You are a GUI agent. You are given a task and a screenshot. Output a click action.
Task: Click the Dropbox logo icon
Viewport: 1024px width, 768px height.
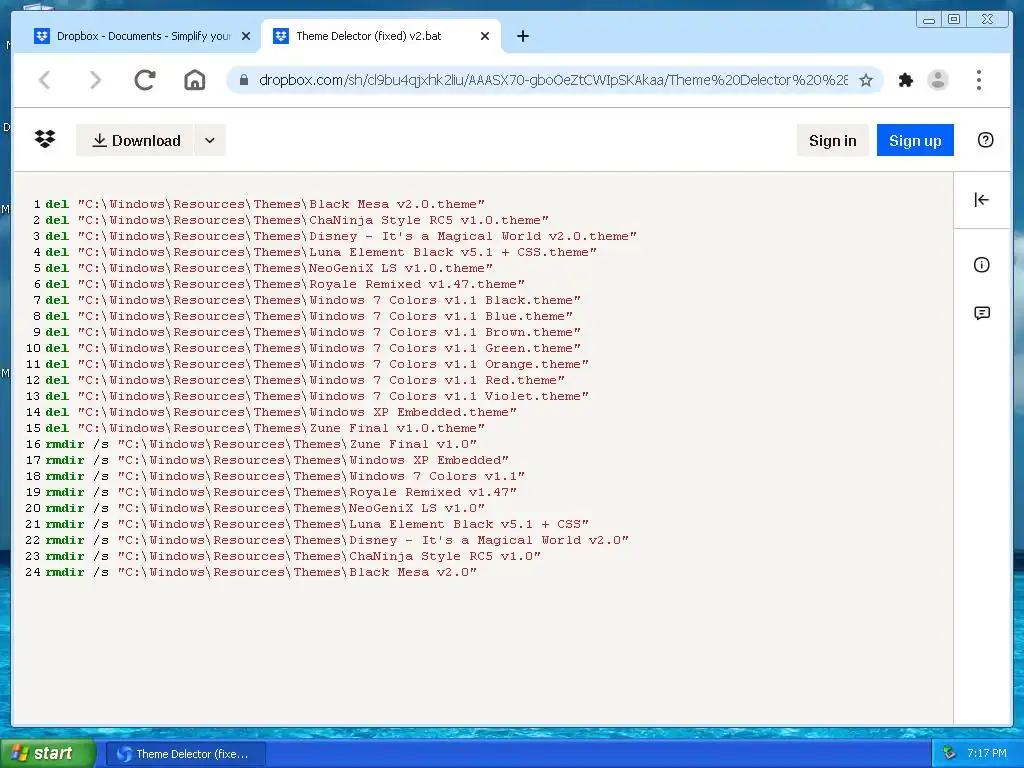[x=45, y=139]
